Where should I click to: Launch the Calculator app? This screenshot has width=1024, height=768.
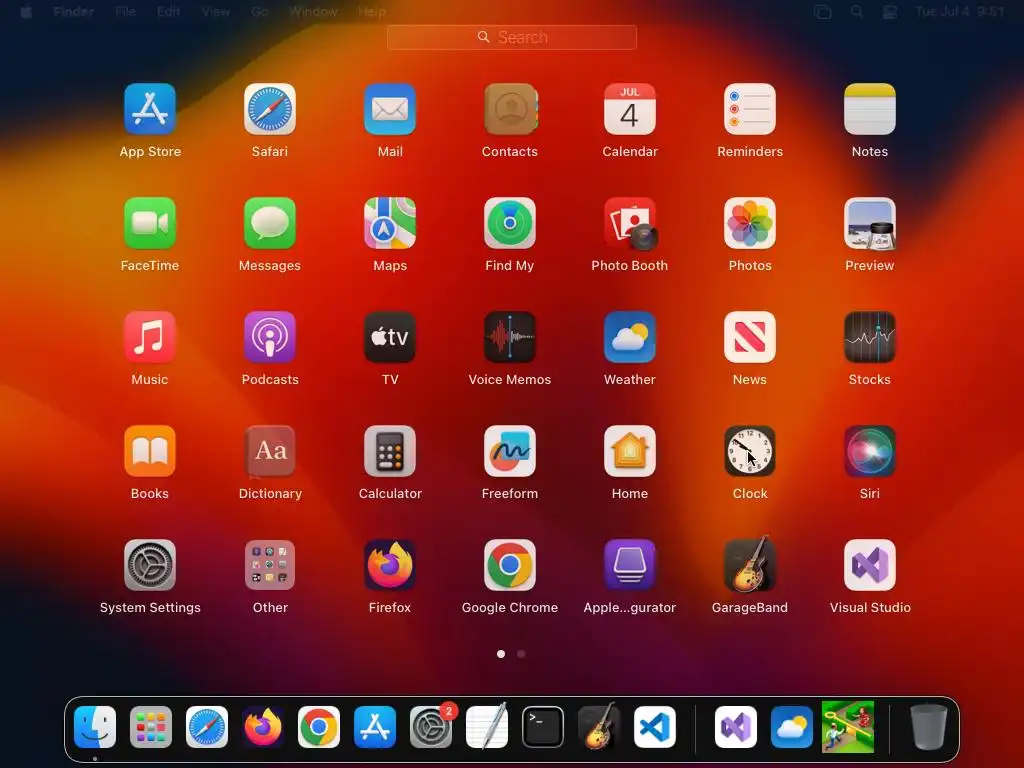point(390,451)
